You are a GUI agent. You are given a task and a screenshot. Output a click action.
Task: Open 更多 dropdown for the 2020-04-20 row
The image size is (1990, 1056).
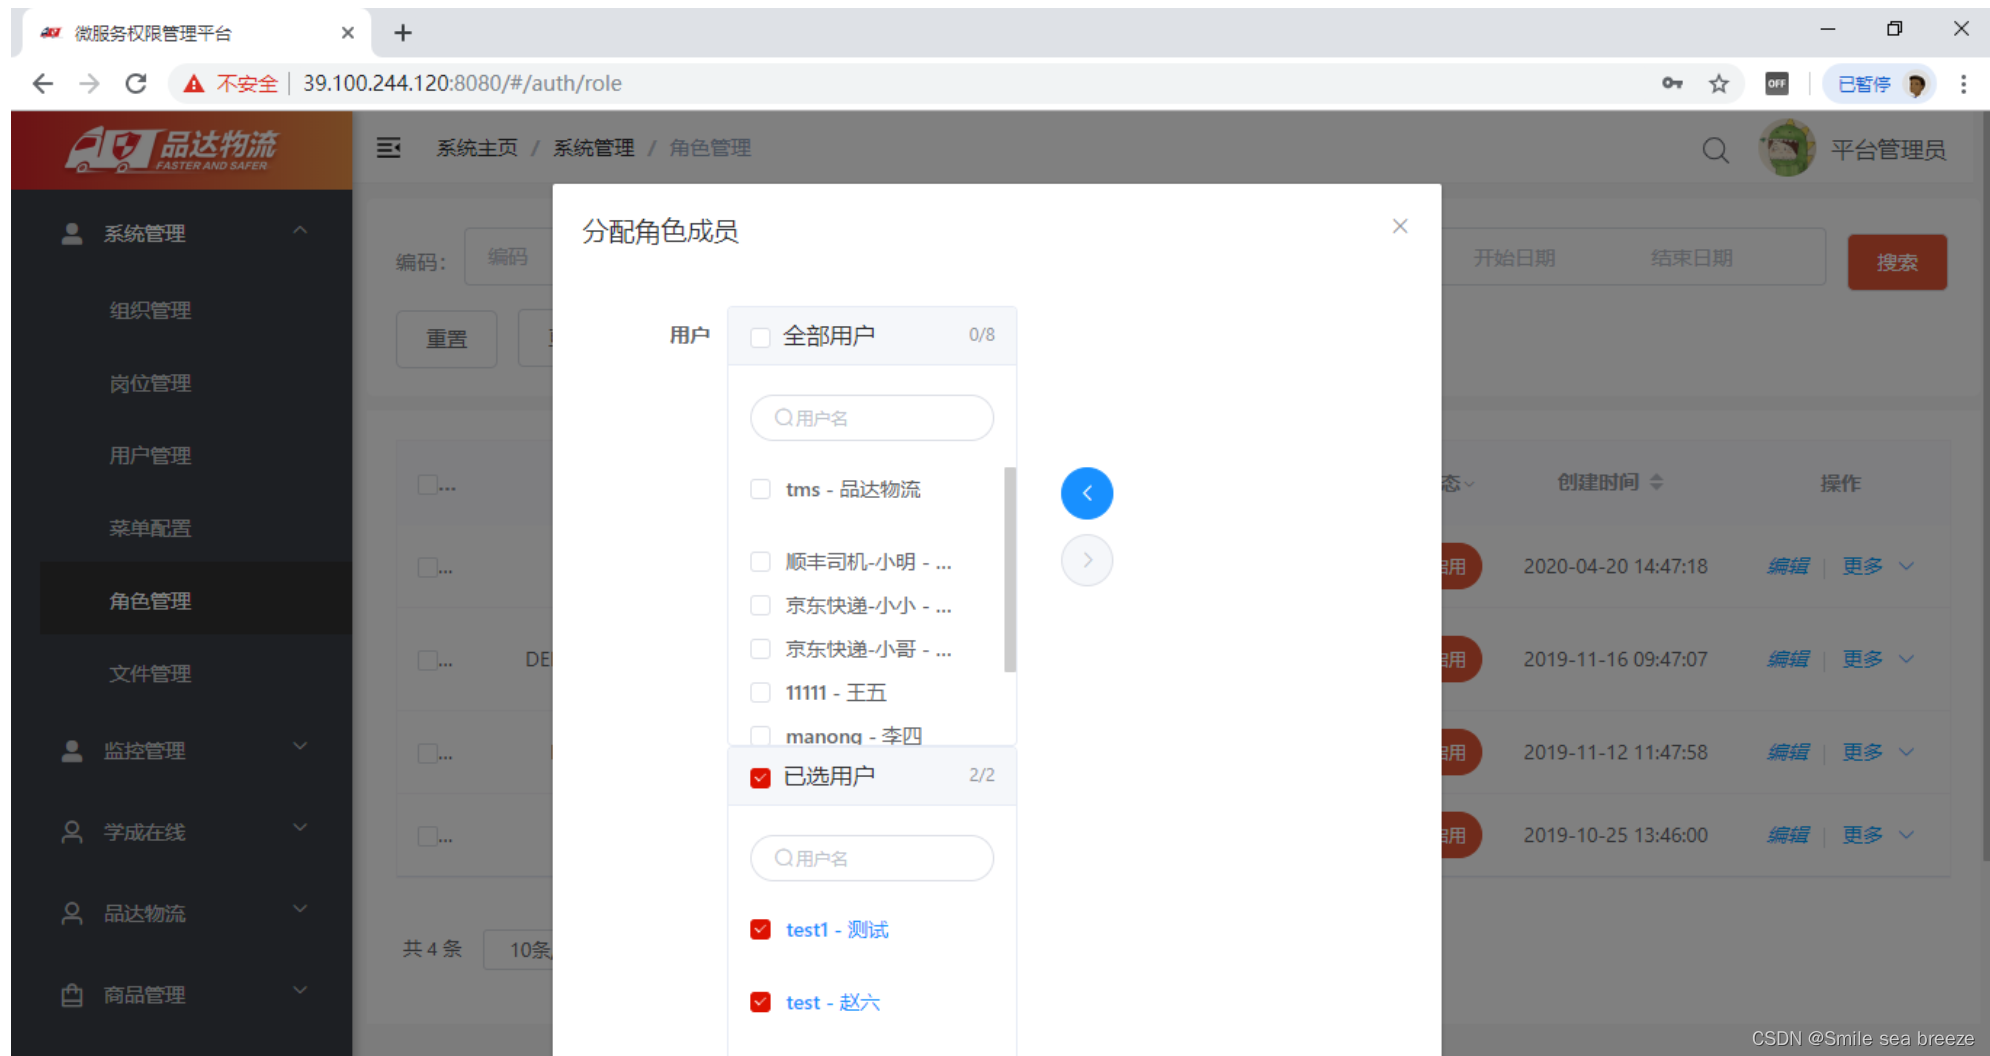(1878, 566)
